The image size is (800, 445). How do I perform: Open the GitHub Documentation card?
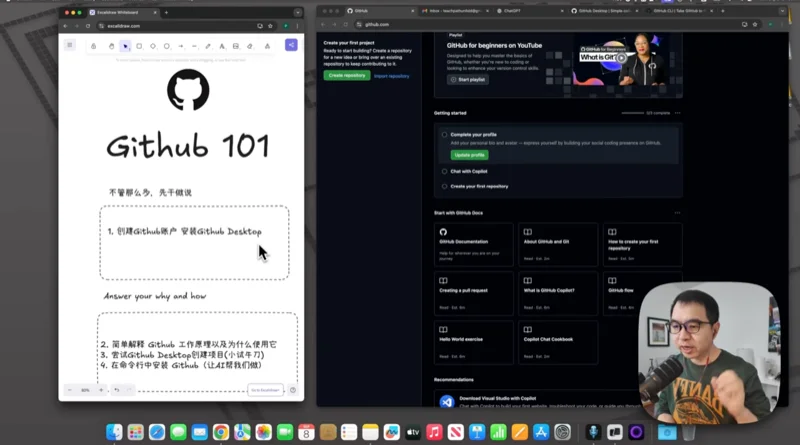pyautogui.click(x=473, y=244)
